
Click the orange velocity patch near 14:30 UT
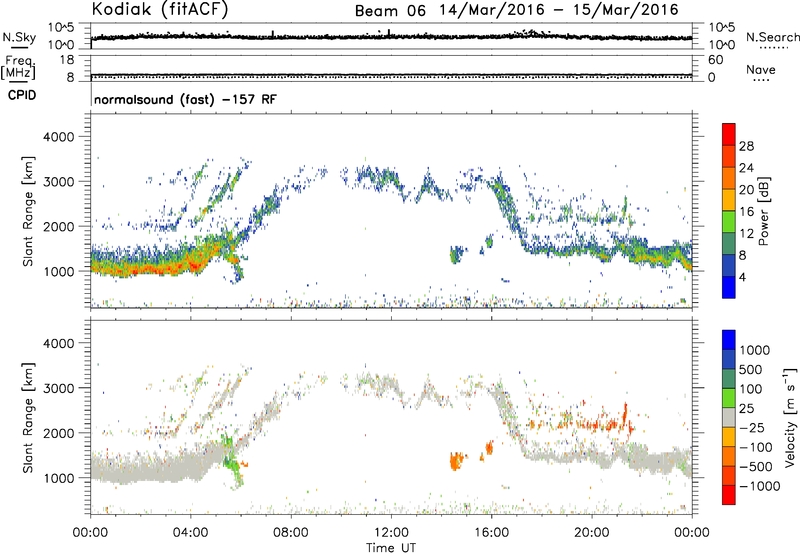pyautogui.click(x=456, y=461)
